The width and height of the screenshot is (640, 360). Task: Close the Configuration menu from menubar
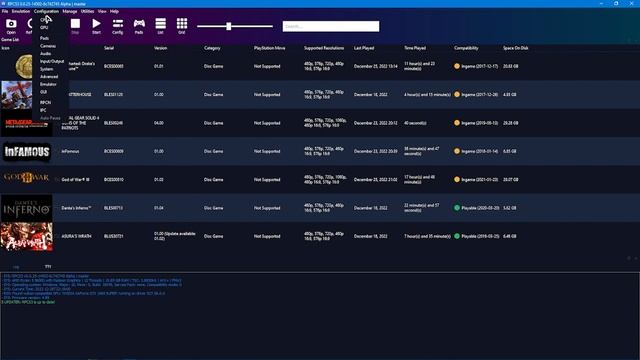tap(46, 11)
